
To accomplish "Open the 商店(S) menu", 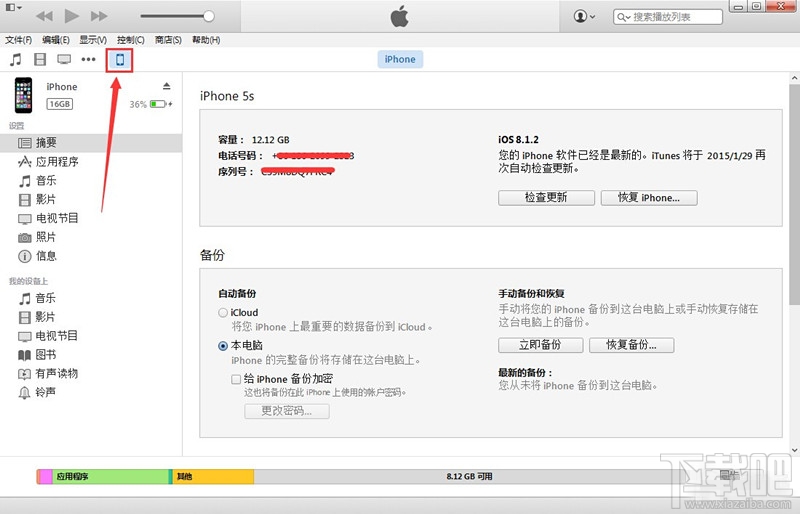I will tap(168, 40).
